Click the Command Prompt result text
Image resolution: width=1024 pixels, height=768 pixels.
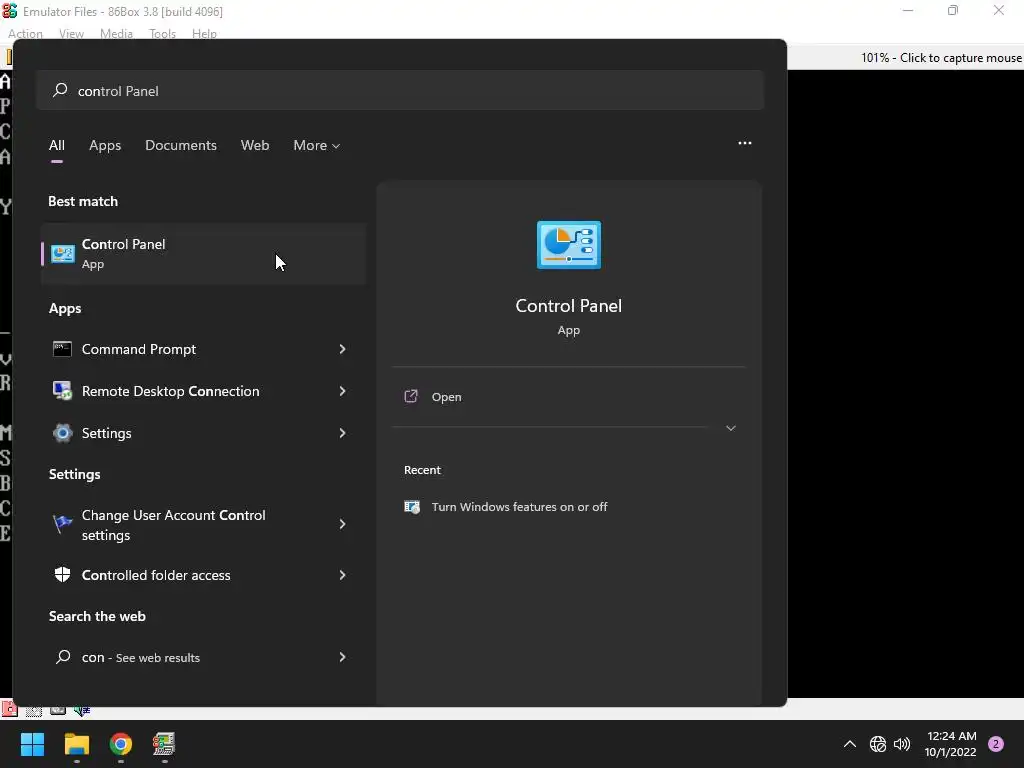point(138,349)
